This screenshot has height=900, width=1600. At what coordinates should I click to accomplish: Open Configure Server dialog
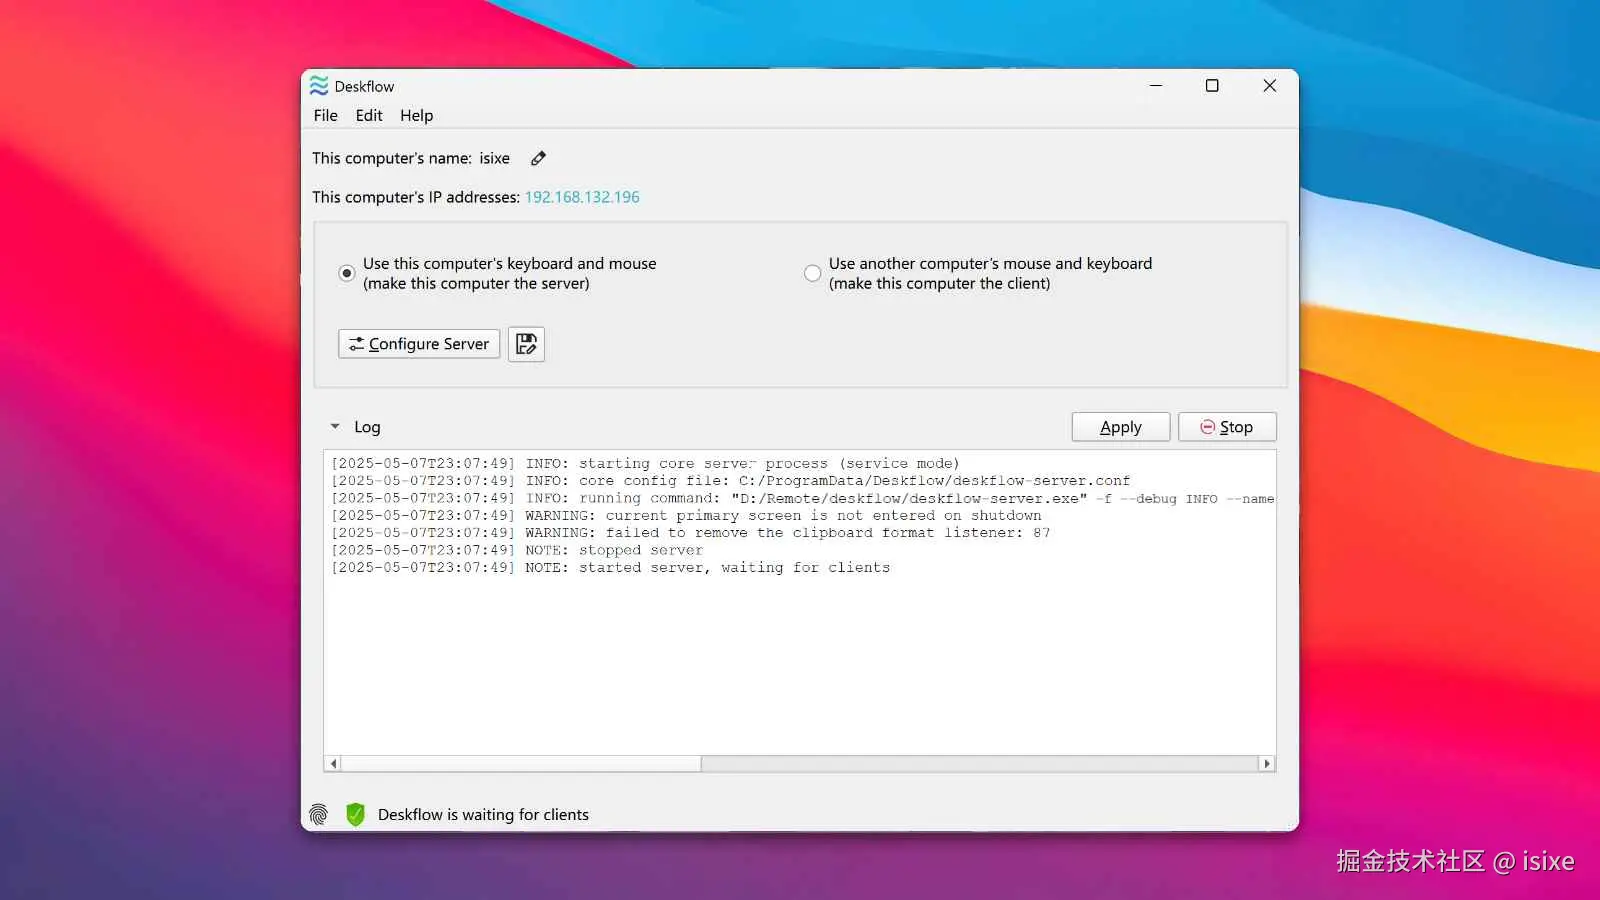point(419,344)
